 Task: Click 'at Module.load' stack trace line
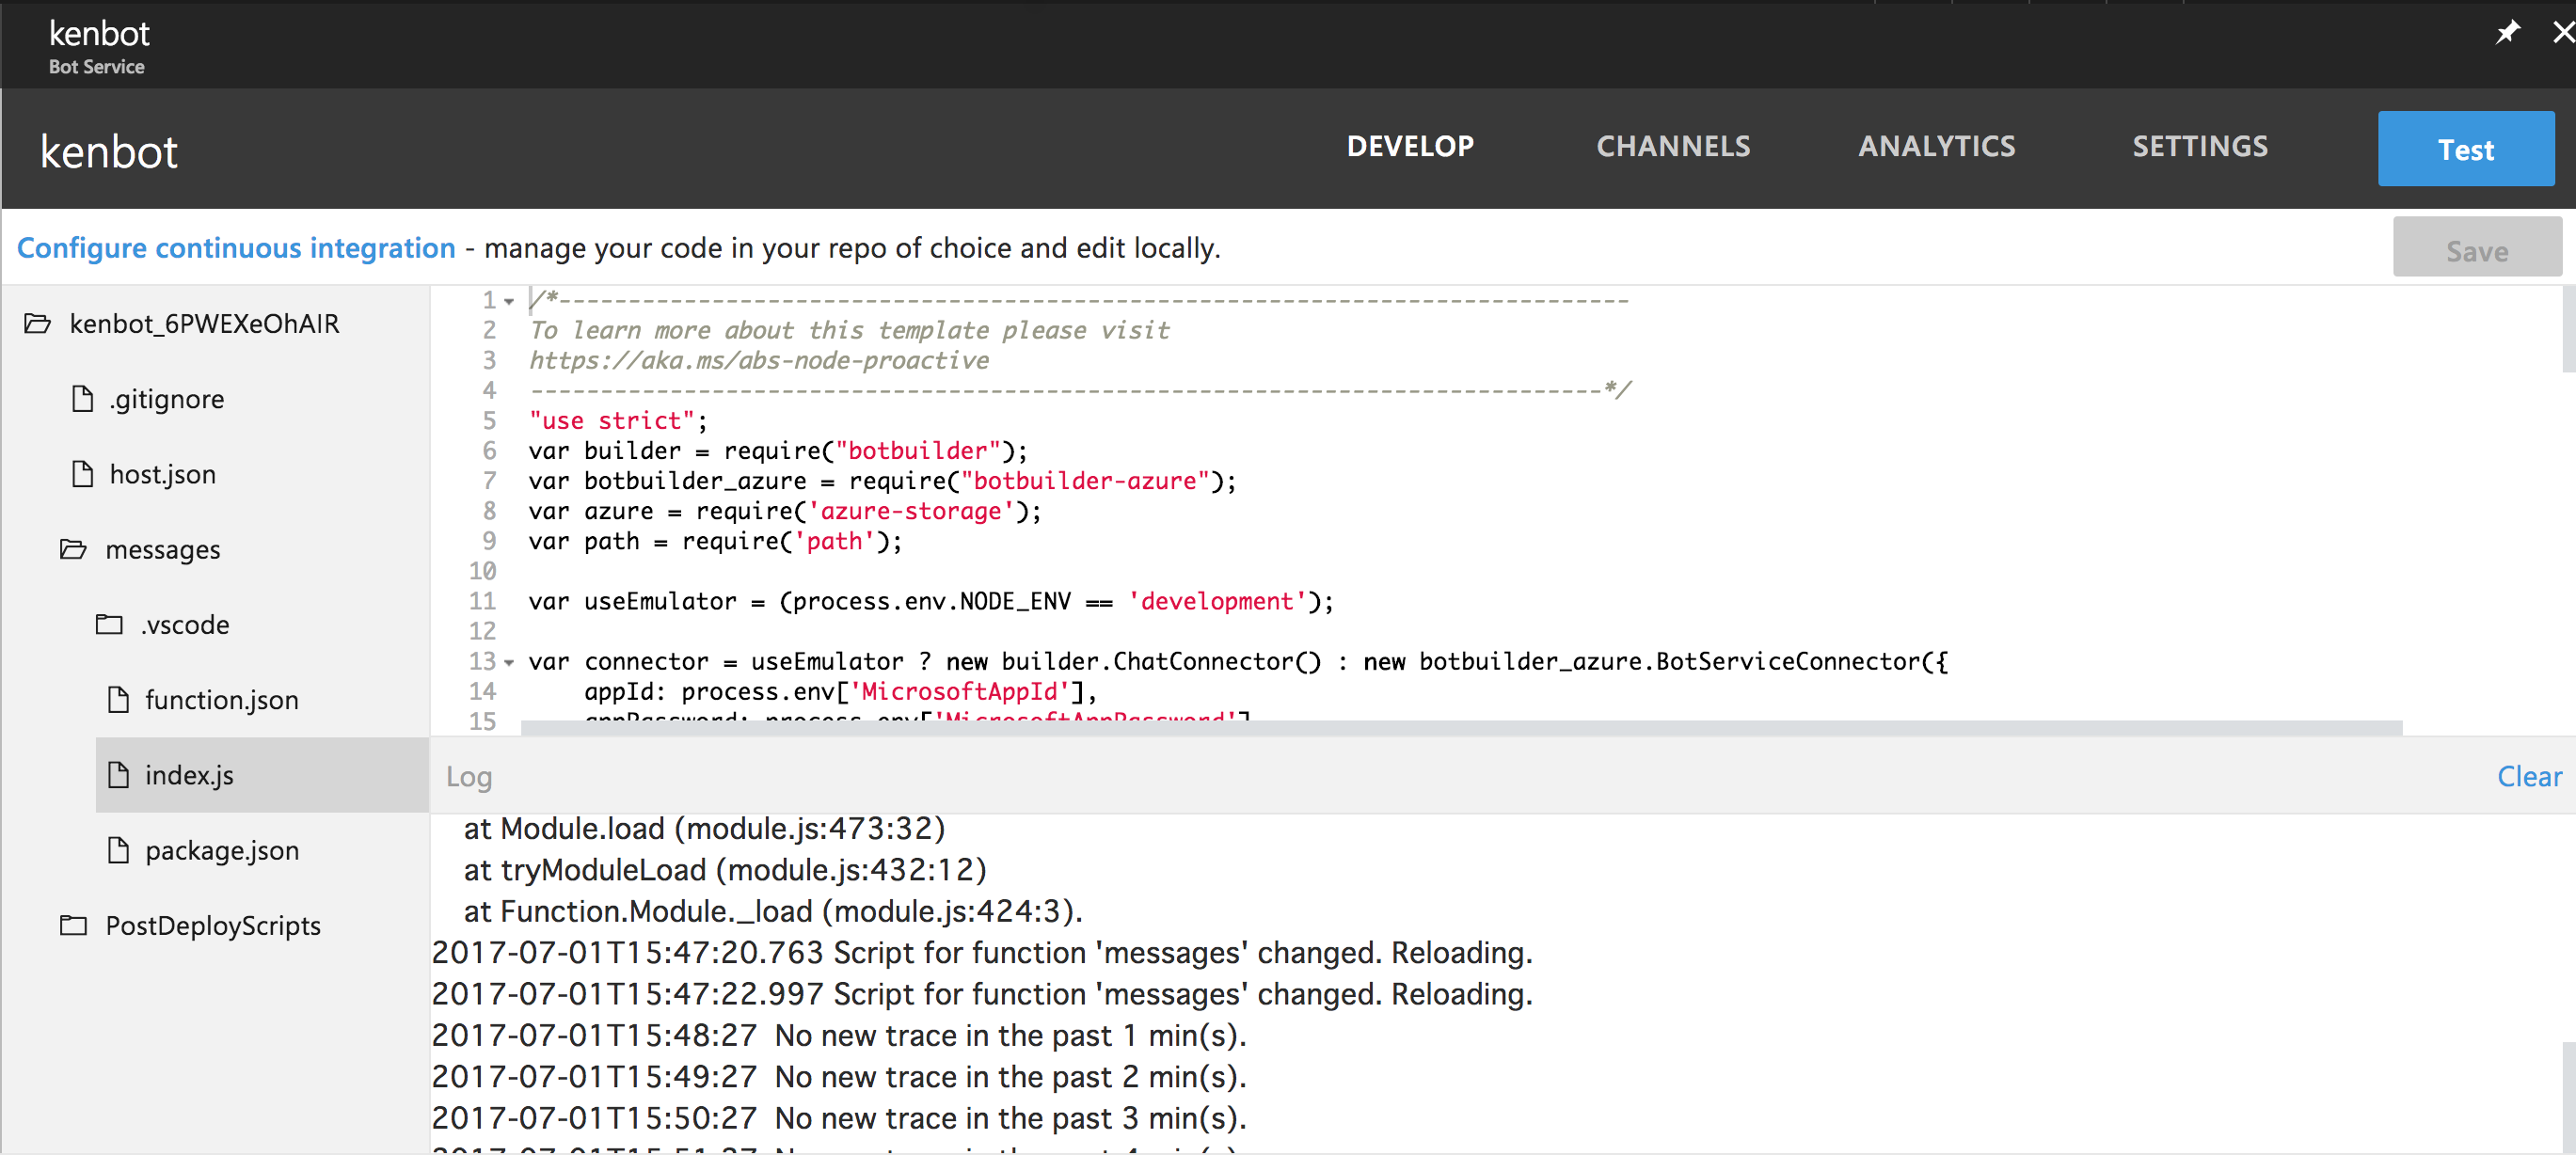click(x=704, y=828)
